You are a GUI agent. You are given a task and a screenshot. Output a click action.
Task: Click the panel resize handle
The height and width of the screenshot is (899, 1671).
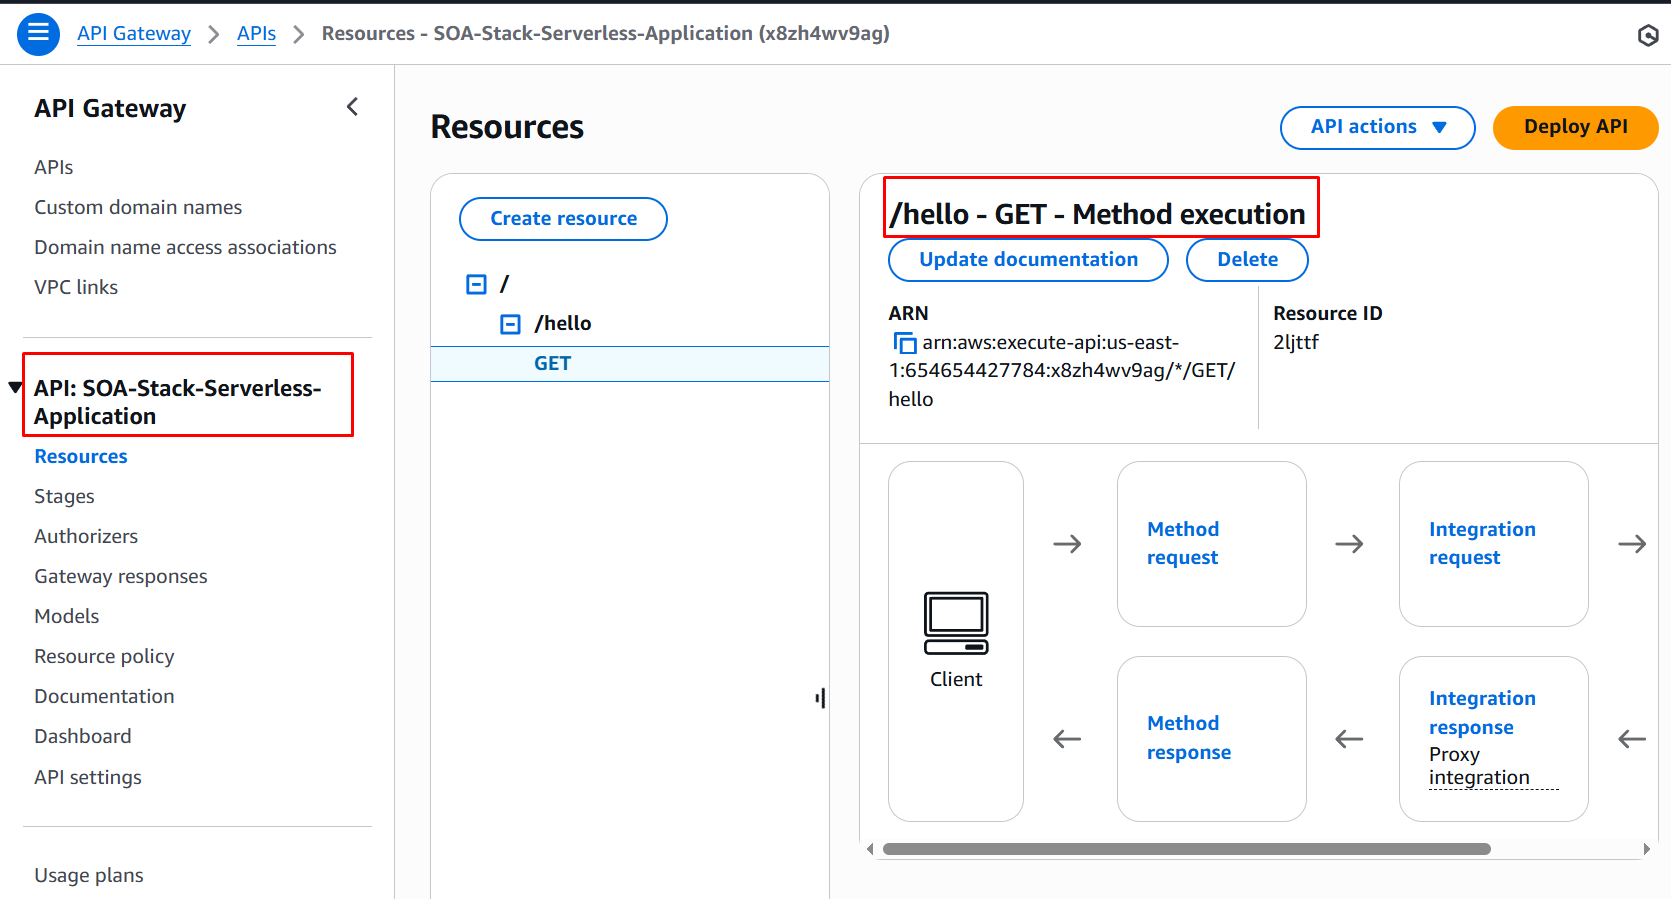tap(820, 698)
